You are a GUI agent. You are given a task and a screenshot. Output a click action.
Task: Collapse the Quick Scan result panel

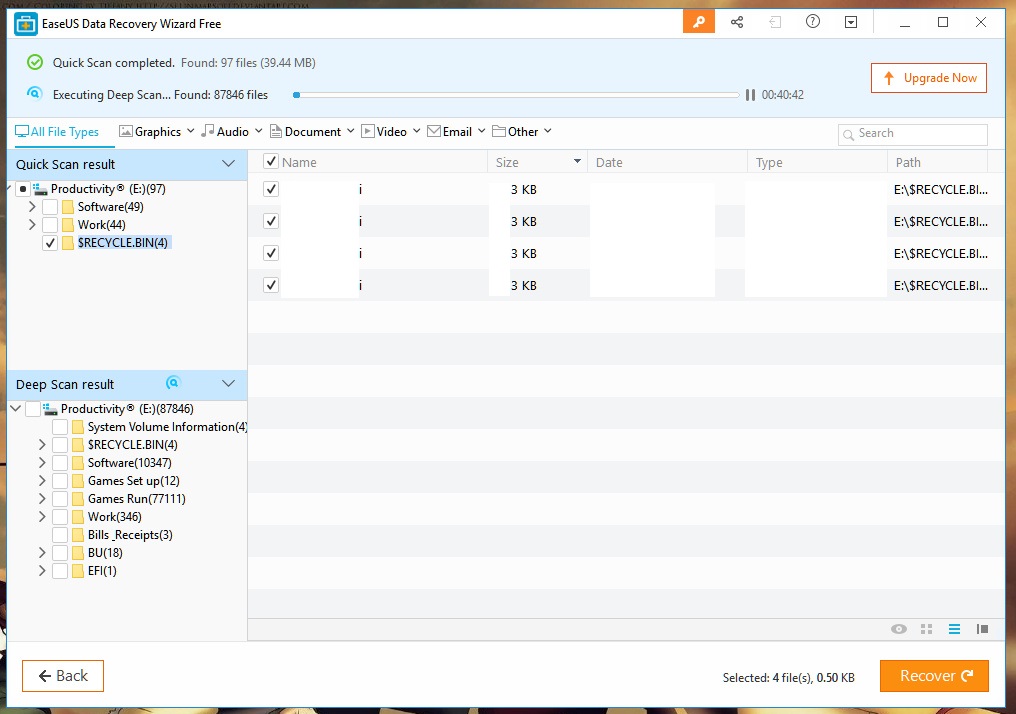[228, 163]
